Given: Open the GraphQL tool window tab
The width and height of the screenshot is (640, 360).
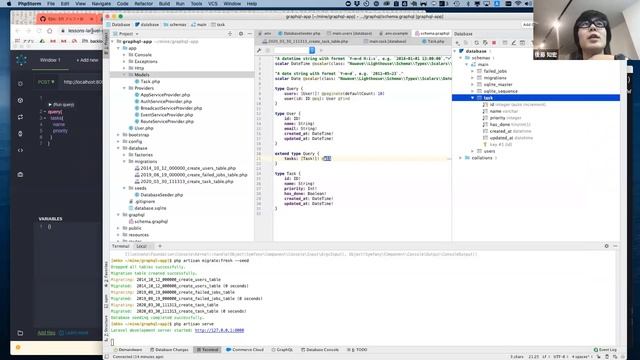Looking at the screenshot, I should coord(282,350).
